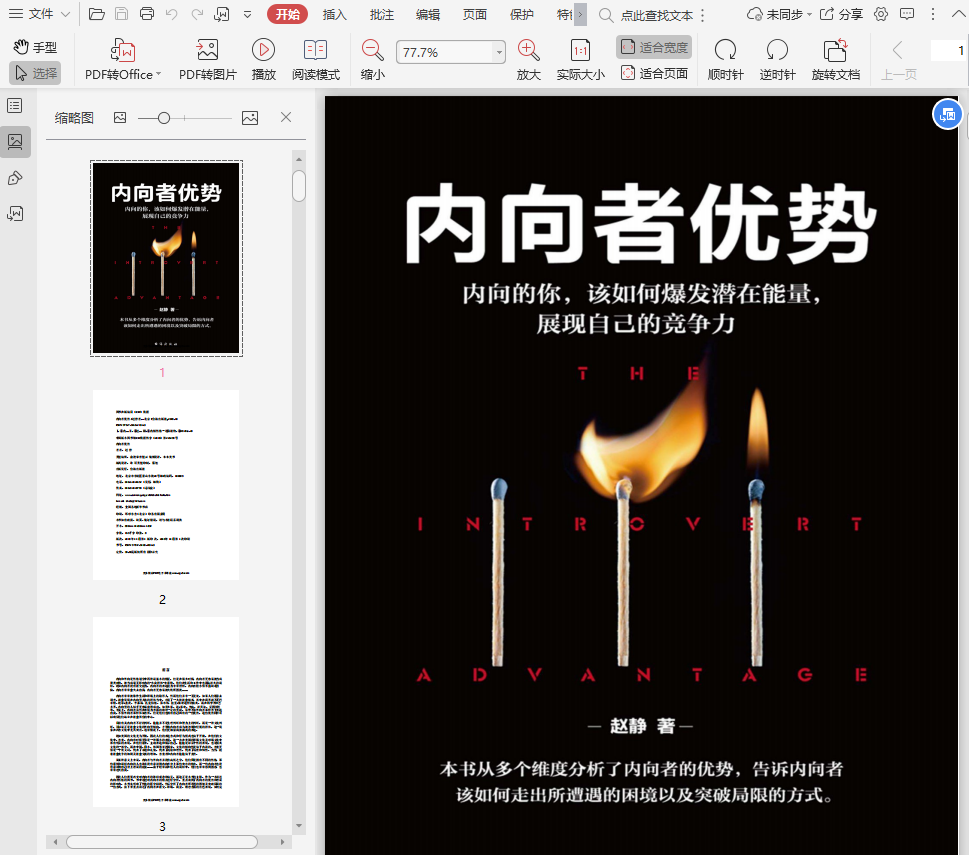Click the 未同步 cloud sync button

(779, 14)
